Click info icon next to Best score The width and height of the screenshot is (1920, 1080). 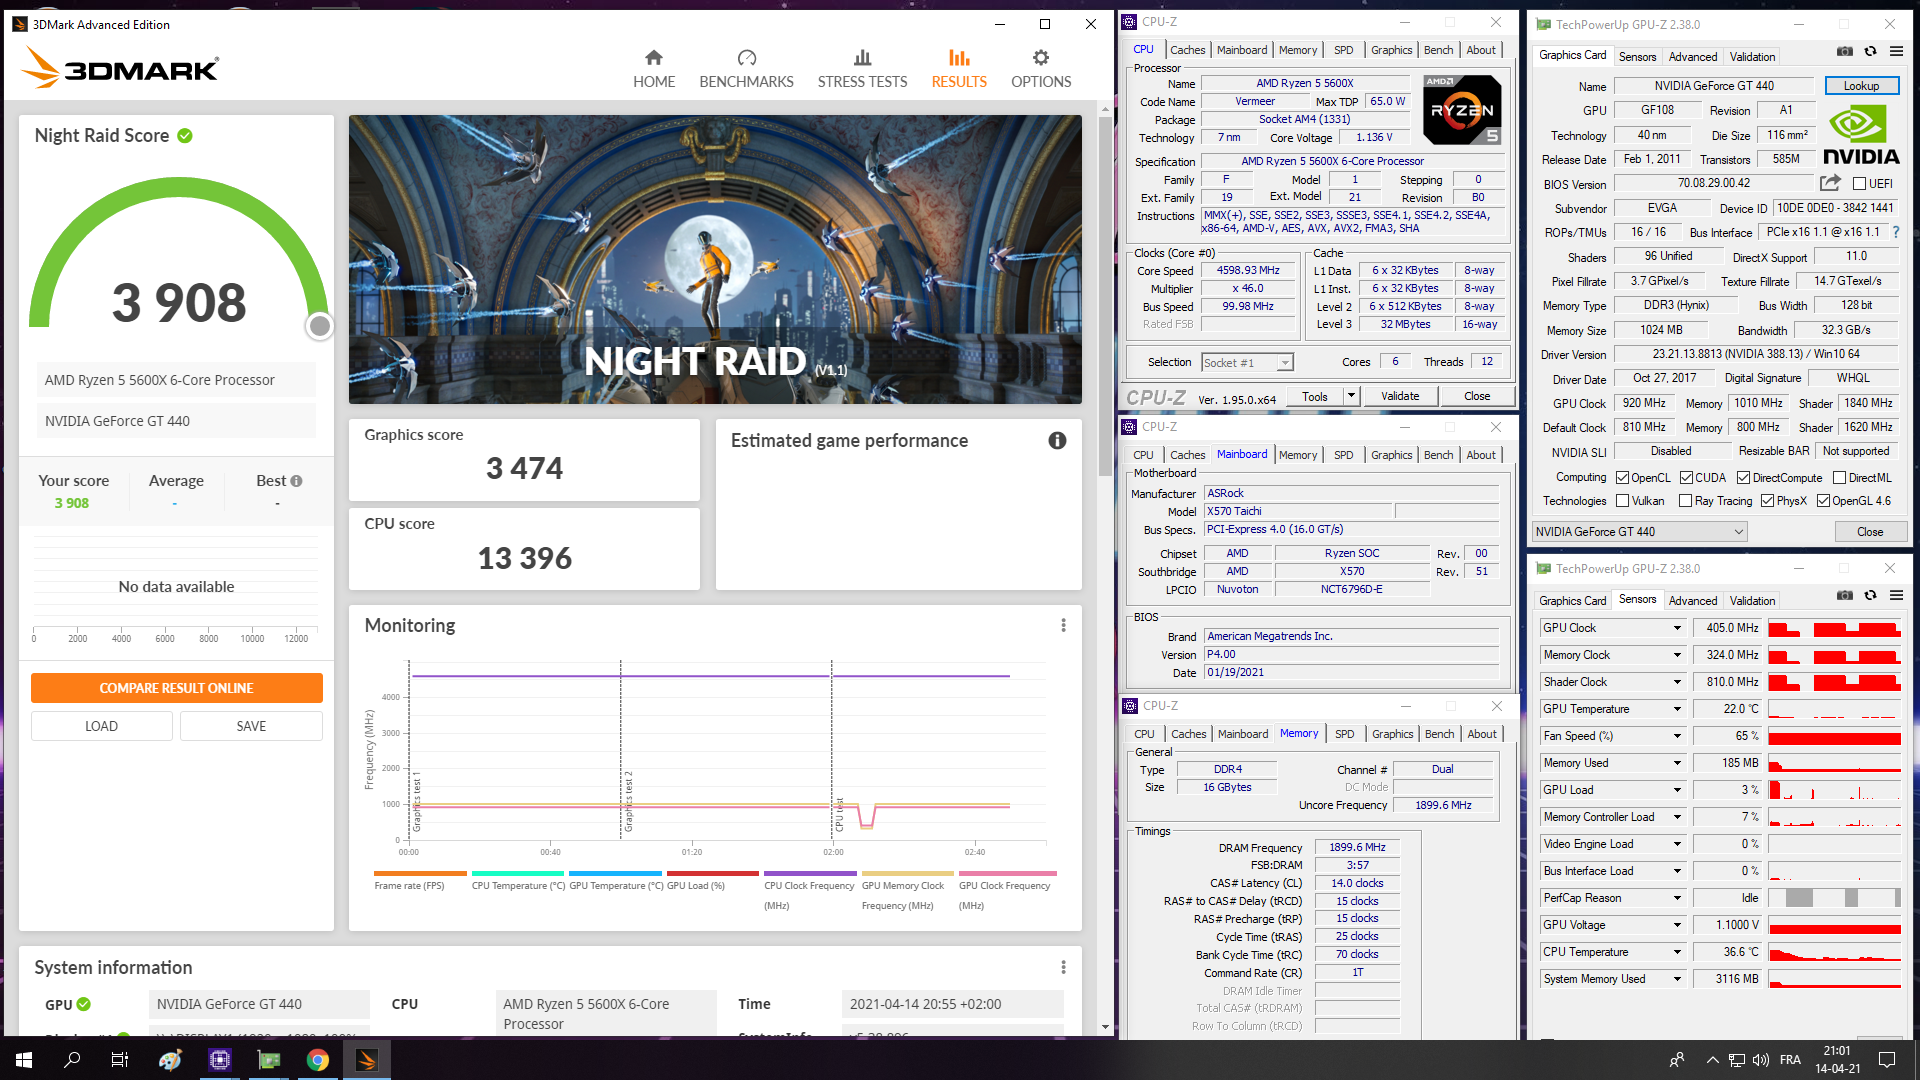coord(296,481)
